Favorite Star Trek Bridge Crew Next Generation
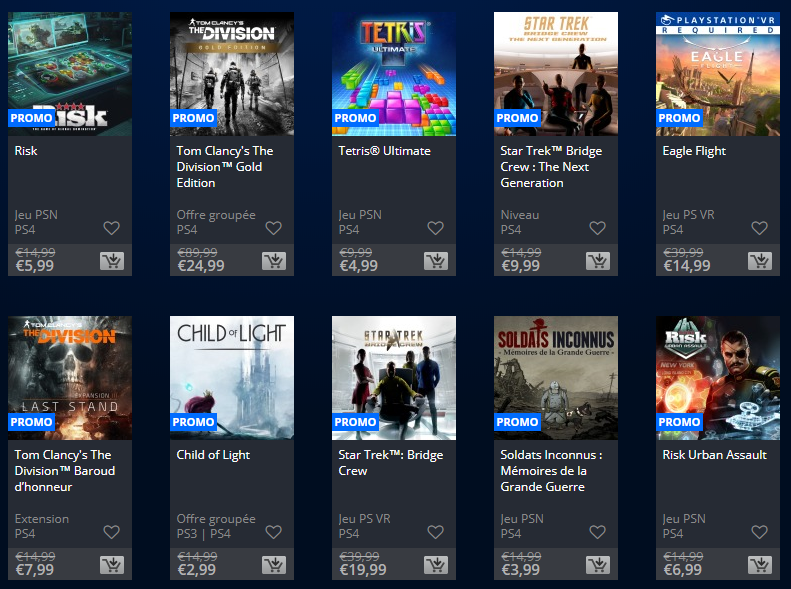Viewport: 791px width, 589px height. 597,228
